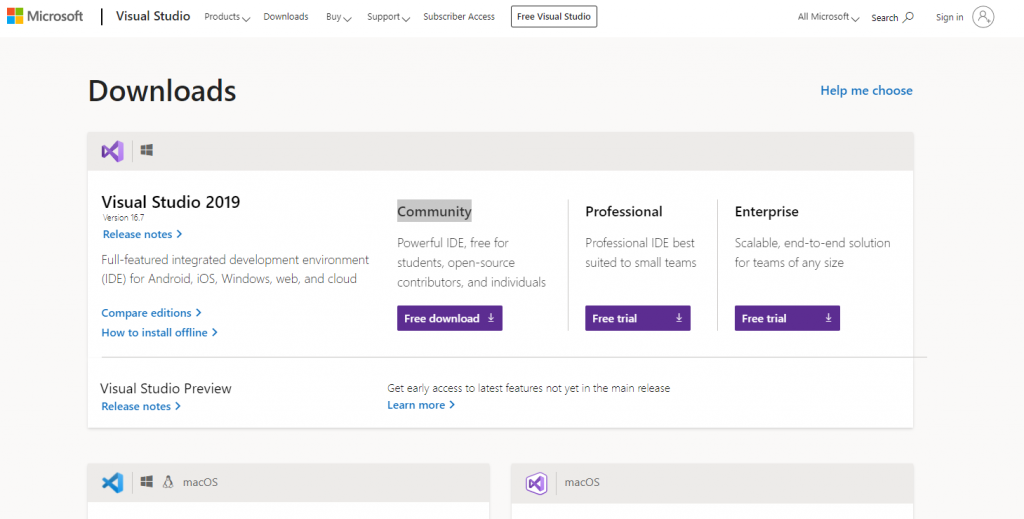
Task: Open the Downloads menu item
Action: [286, 17]
